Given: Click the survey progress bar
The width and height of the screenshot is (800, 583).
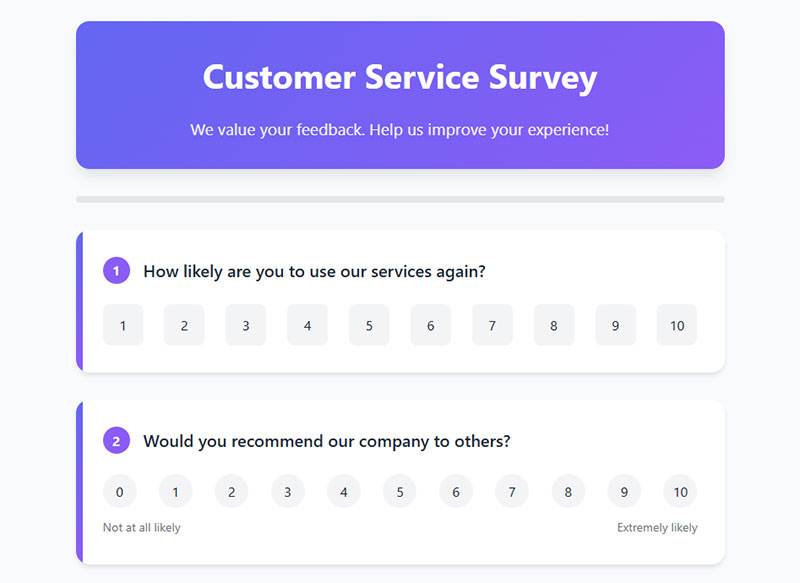Looking at the screenshot, I should (x=400, y=199).
